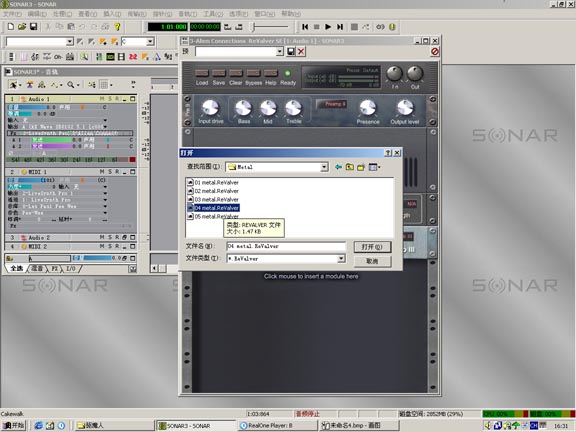Create new folder in Open dialog

click(x=361, y=167)
